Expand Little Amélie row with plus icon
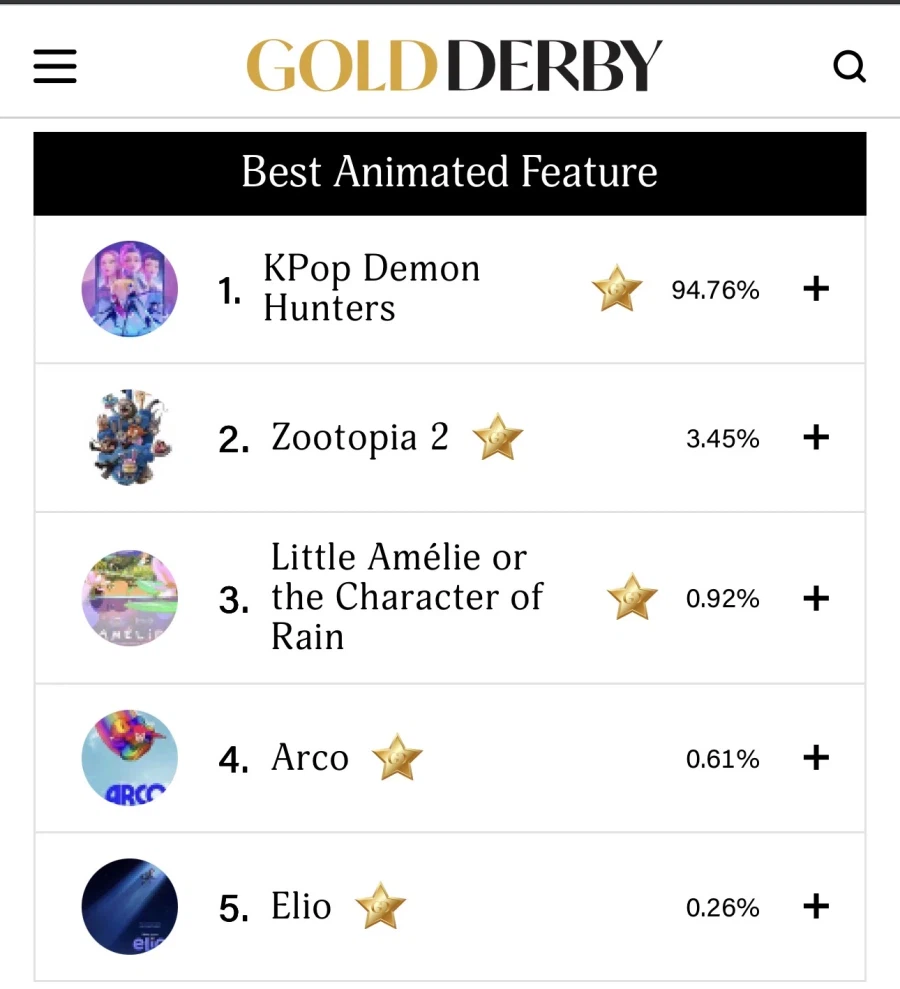Viewport: 900px width, 989px height. [x=816, y=598]
